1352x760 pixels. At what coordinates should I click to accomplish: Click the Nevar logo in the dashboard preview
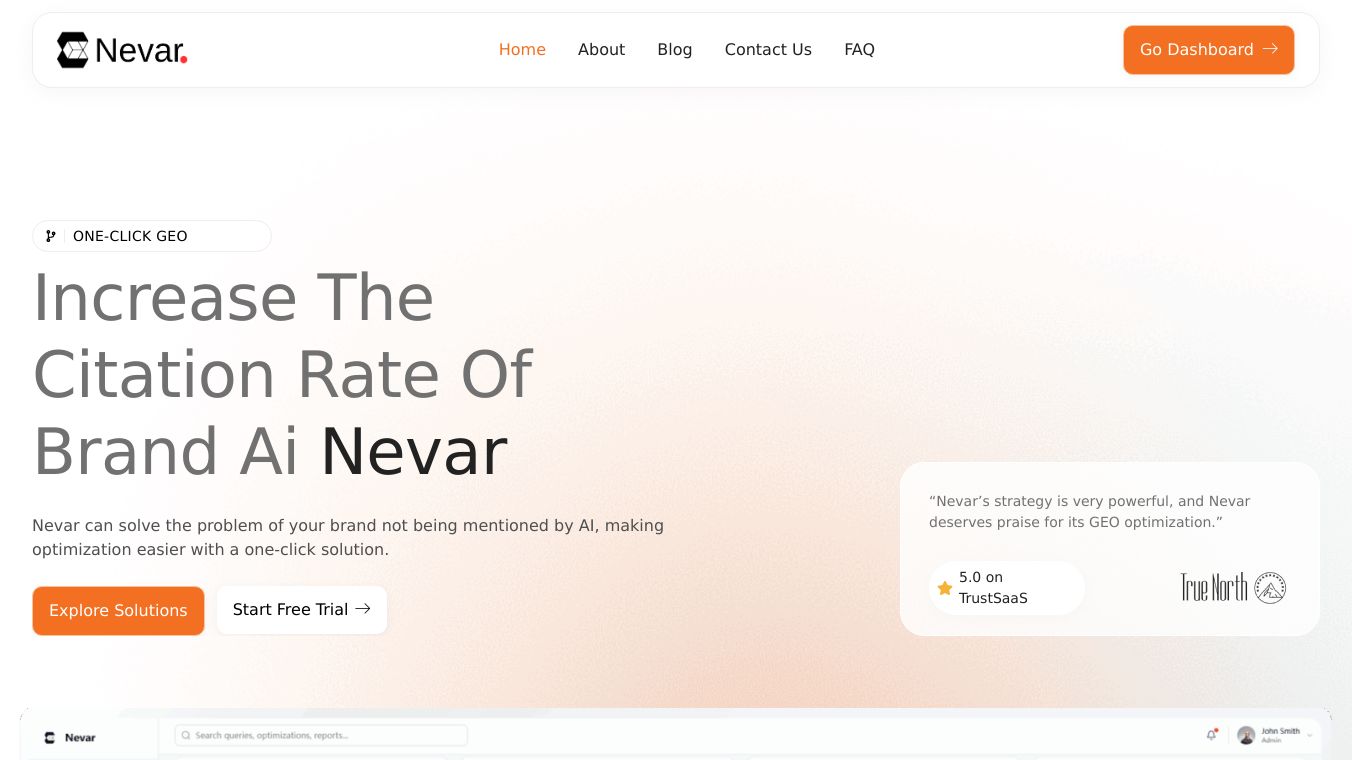coord(70,737)
